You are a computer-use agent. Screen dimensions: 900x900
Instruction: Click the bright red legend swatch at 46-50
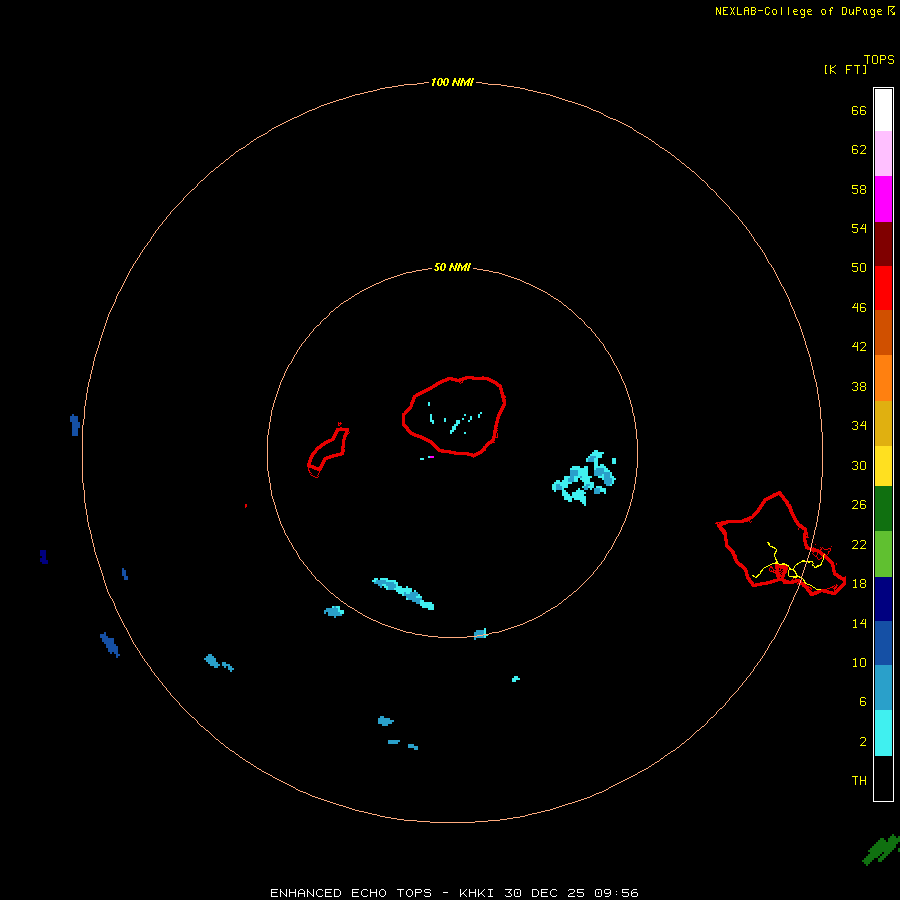[883, 288]
